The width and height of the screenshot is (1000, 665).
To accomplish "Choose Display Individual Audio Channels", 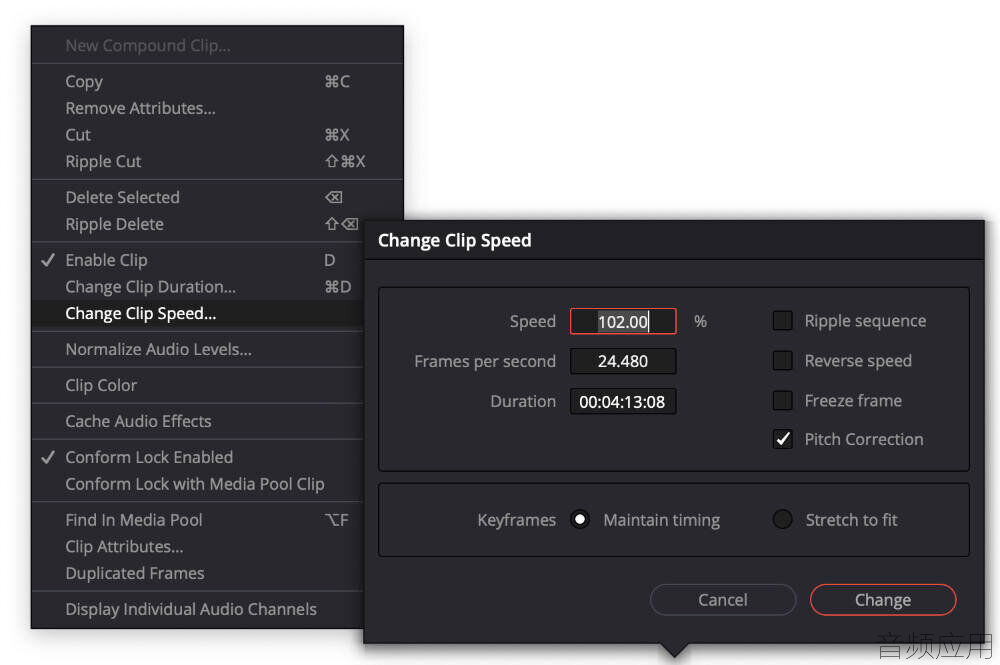I will pyautogui.click(x=198, y=609).
